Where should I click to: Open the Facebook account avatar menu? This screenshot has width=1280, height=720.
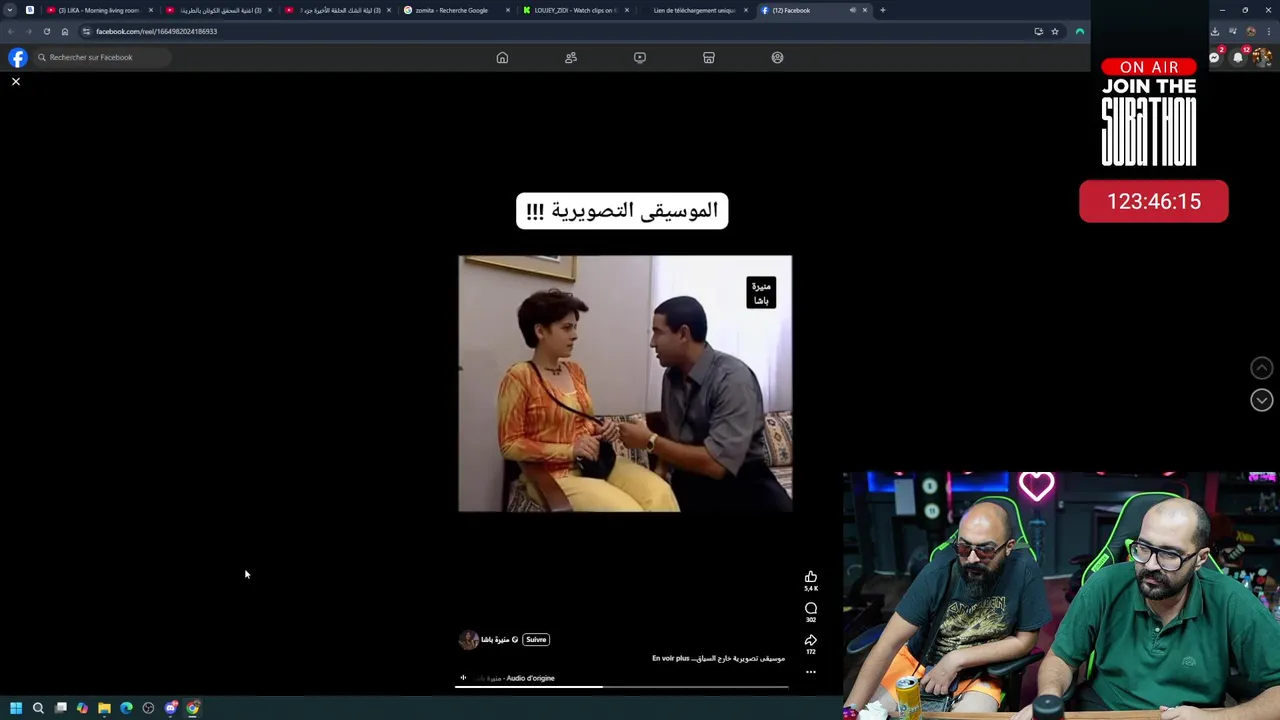(x=1262, y=58)
